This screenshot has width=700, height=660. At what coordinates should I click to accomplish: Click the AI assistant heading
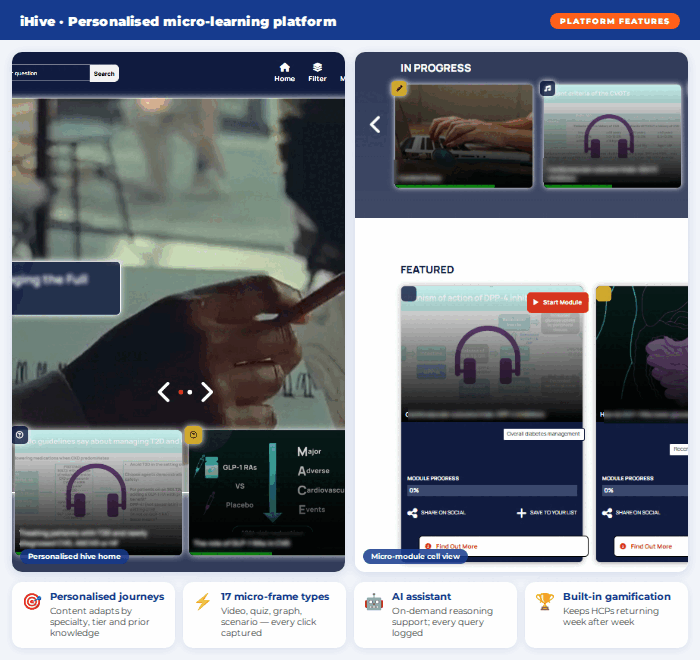tap(421, 597)
